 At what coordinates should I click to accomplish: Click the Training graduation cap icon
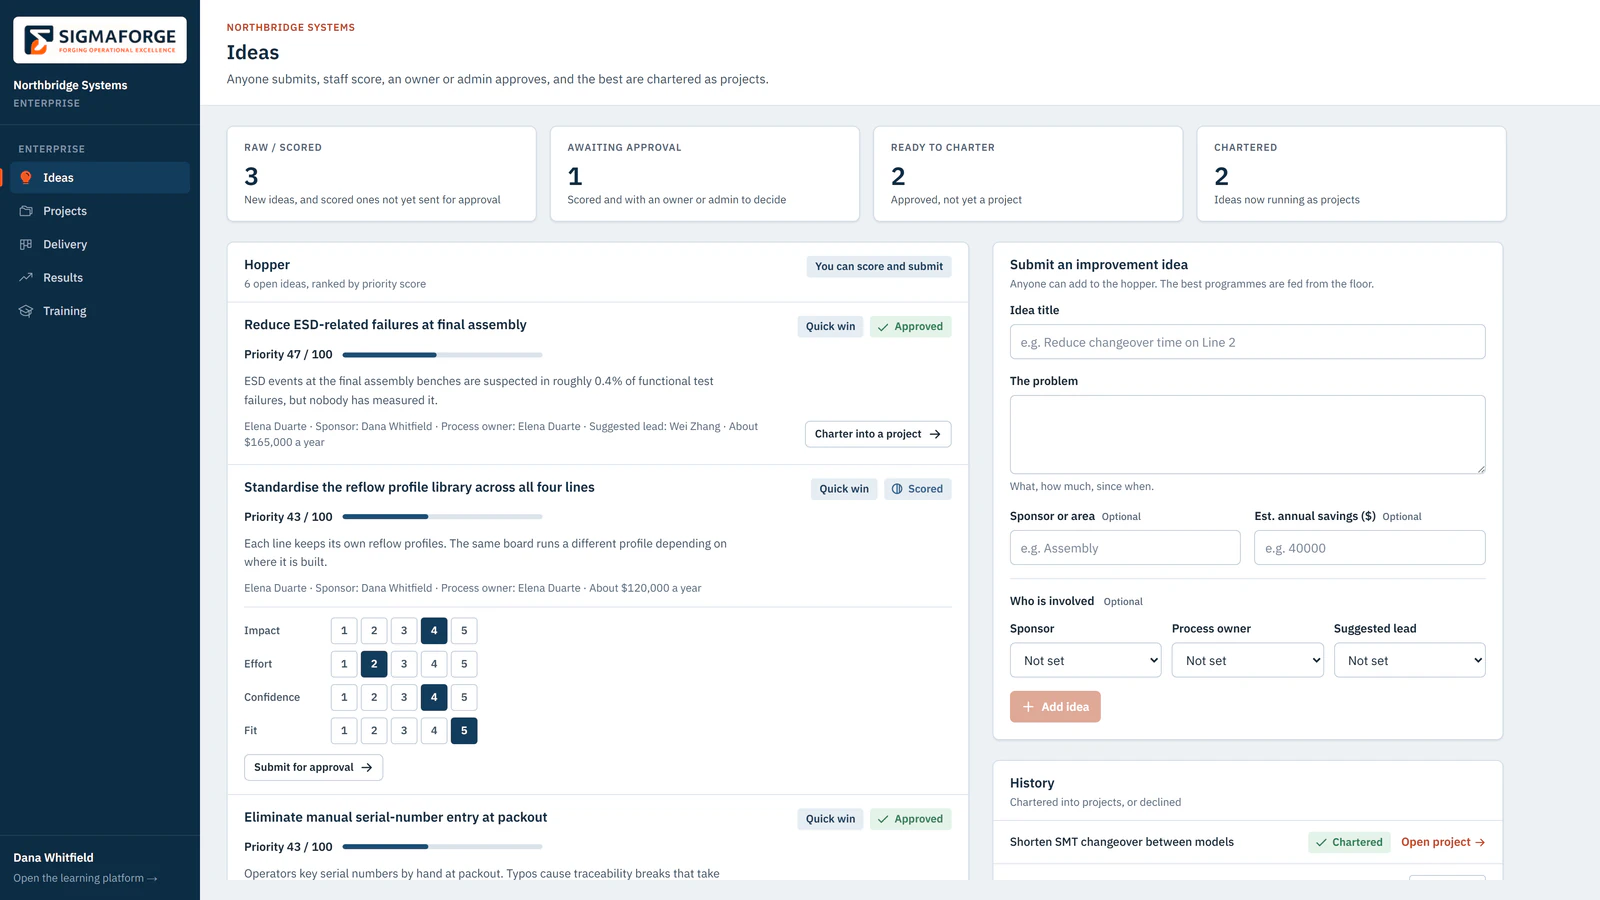click(x=26, y=311)
